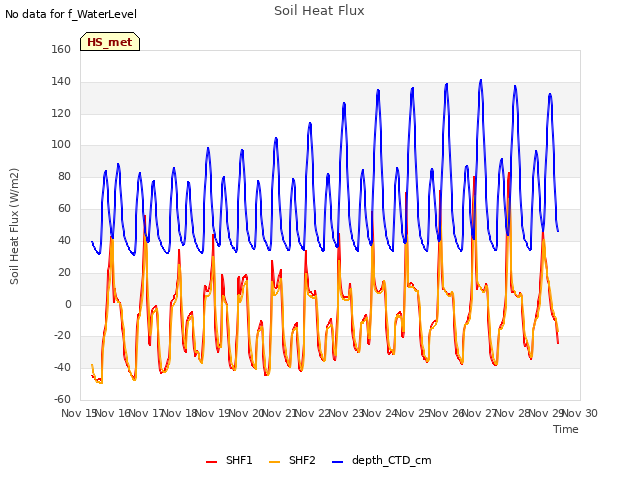The image size is (640, 480).
Task: Toggle the SHF2 legend entry
Action: point(292,460)
